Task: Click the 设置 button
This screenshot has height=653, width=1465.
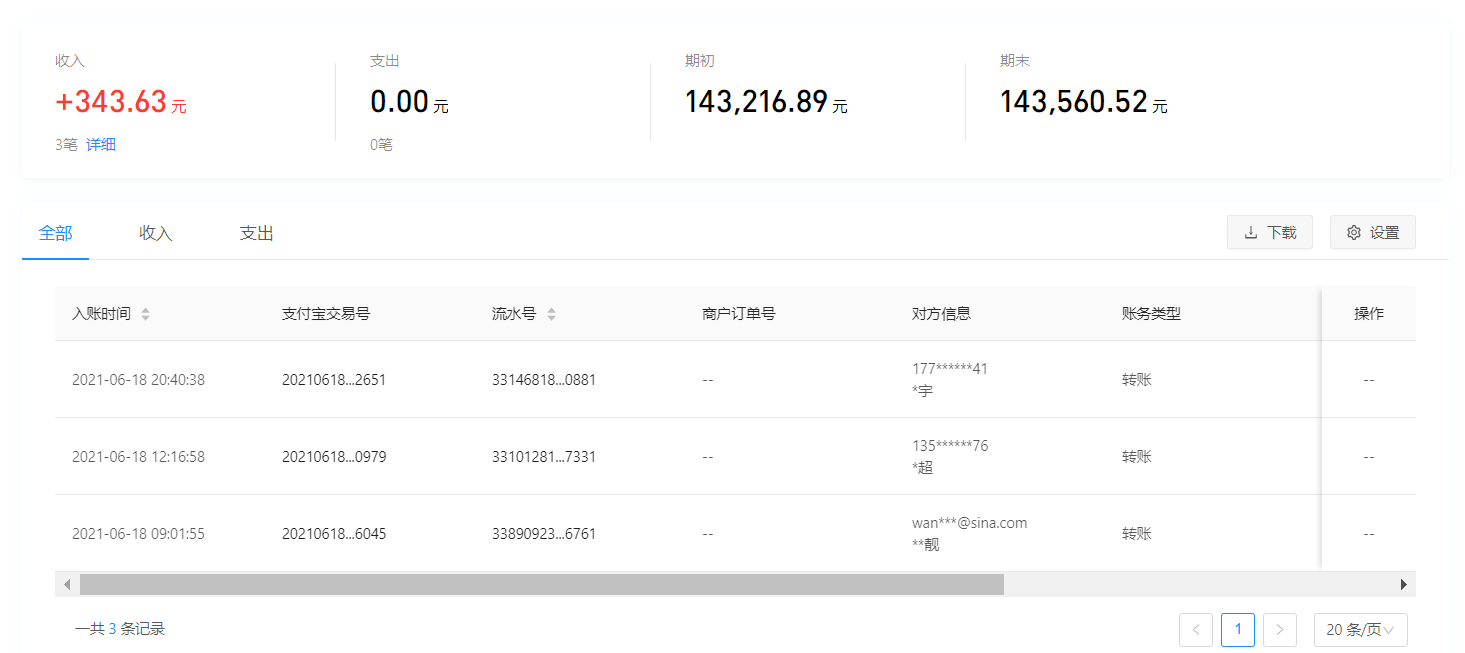Action: [1372, 231]
